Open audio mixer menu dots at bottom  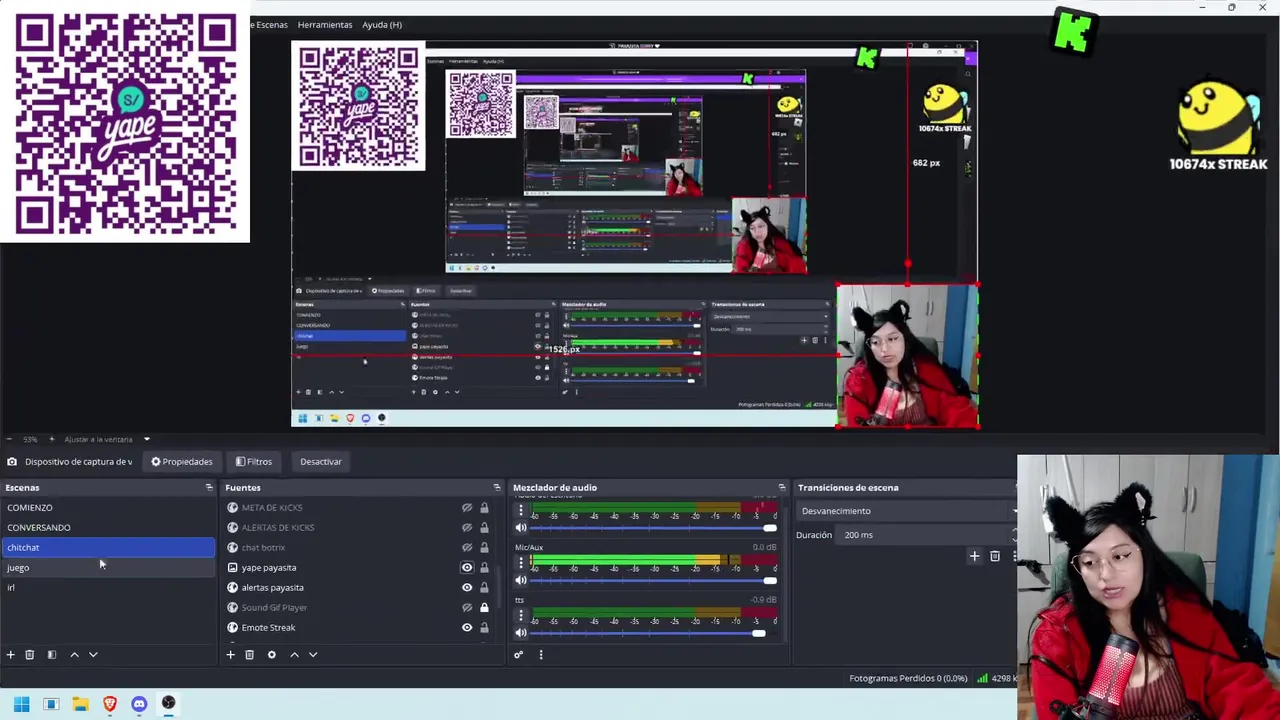pyautogui.click(x=541, y=654)
